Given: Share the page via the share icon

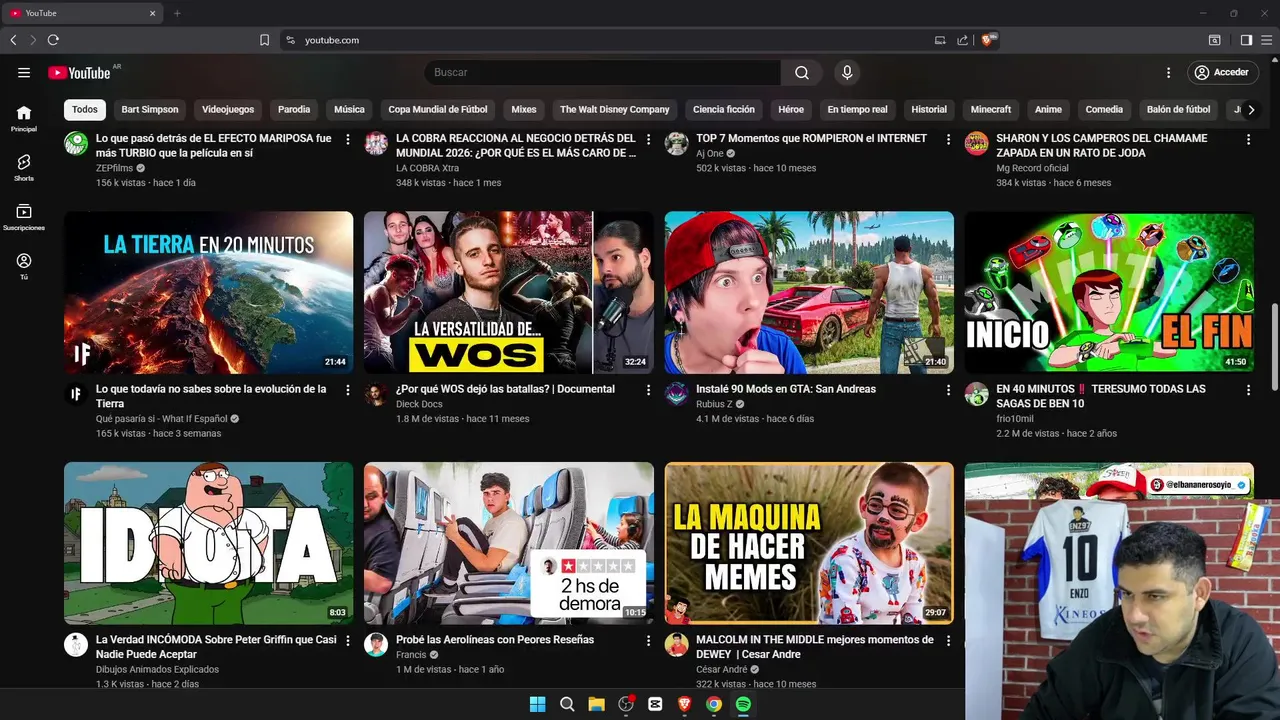Looking at the screenshot, I should (962, 40).
